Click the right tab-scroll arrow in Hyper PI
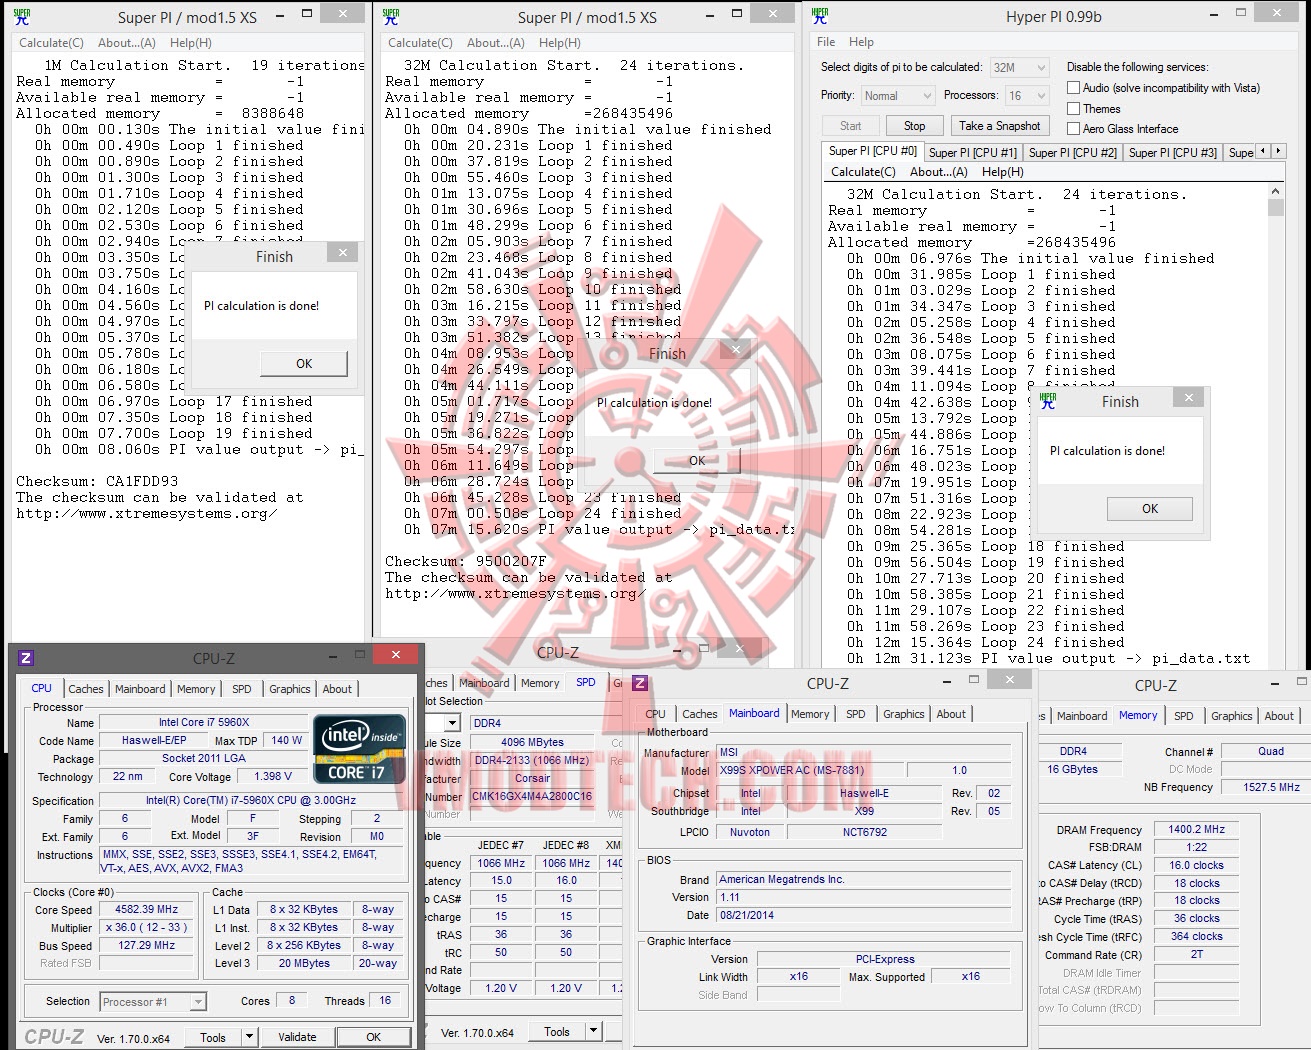 pos(1278,151)
